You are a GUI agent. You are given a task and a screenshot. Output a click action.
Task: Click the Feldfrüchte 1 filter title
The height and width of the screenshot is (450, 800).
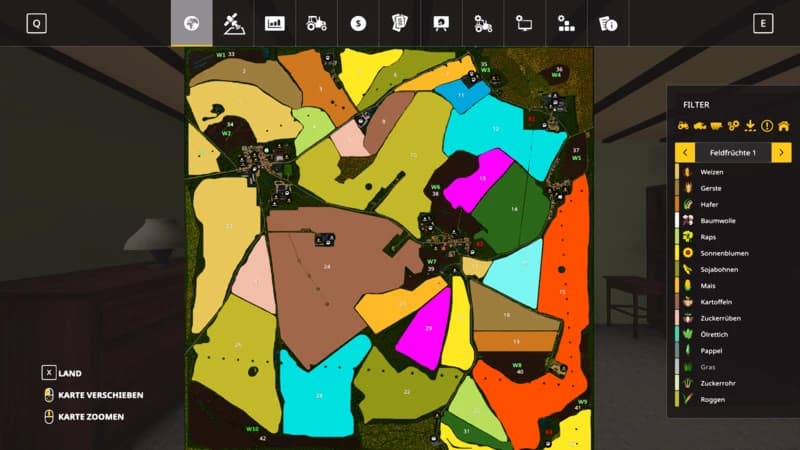tap(733, 153)
